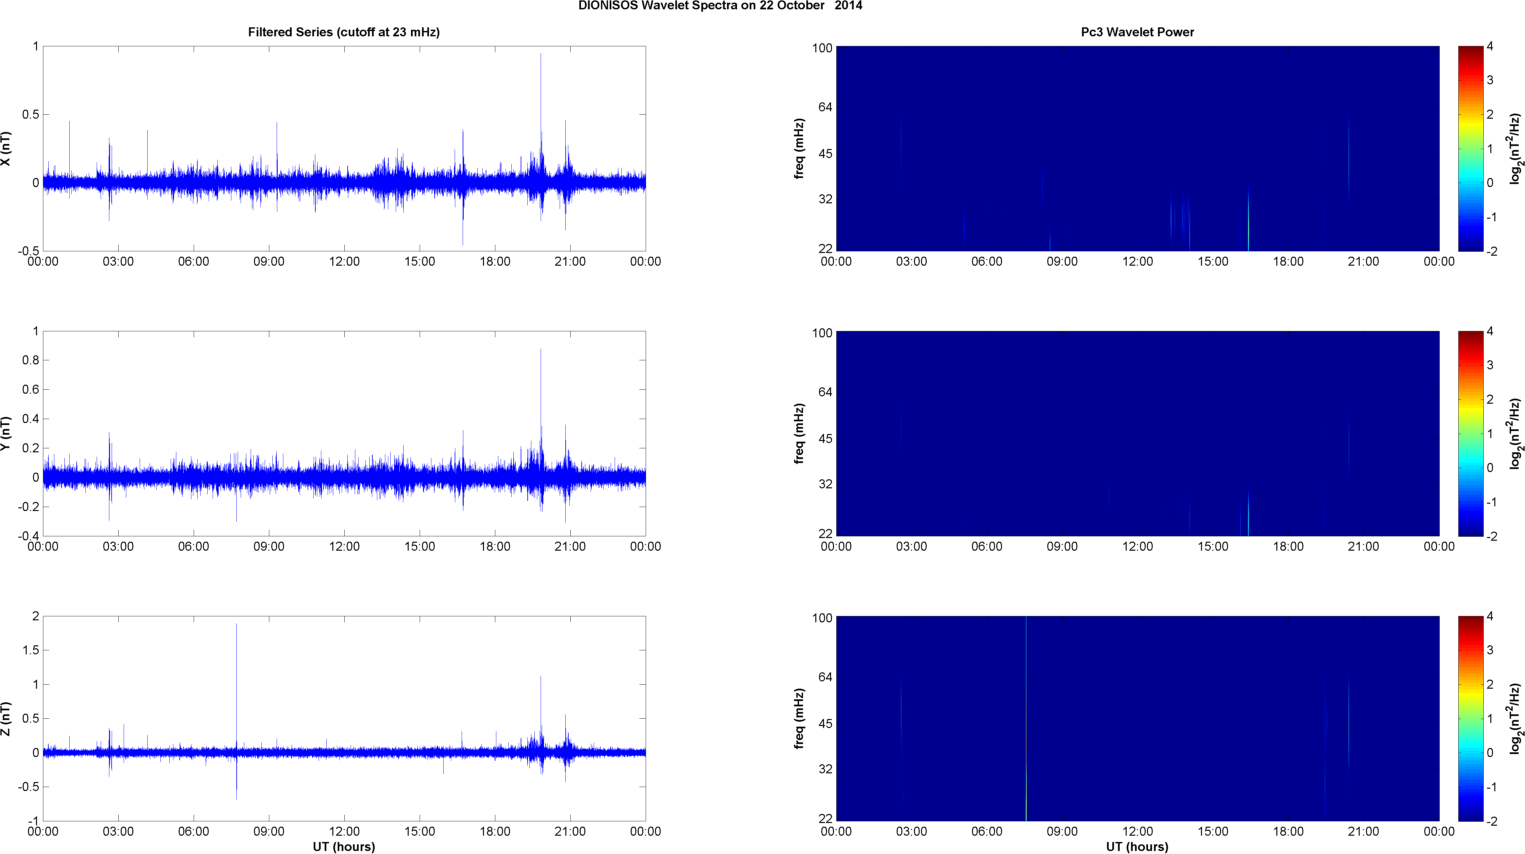Image resolution: width=1525 pixels, height=854 pixels.
Task: Click the 'Pc3 Wavelet Power' heading
Action: point(1137,32)
